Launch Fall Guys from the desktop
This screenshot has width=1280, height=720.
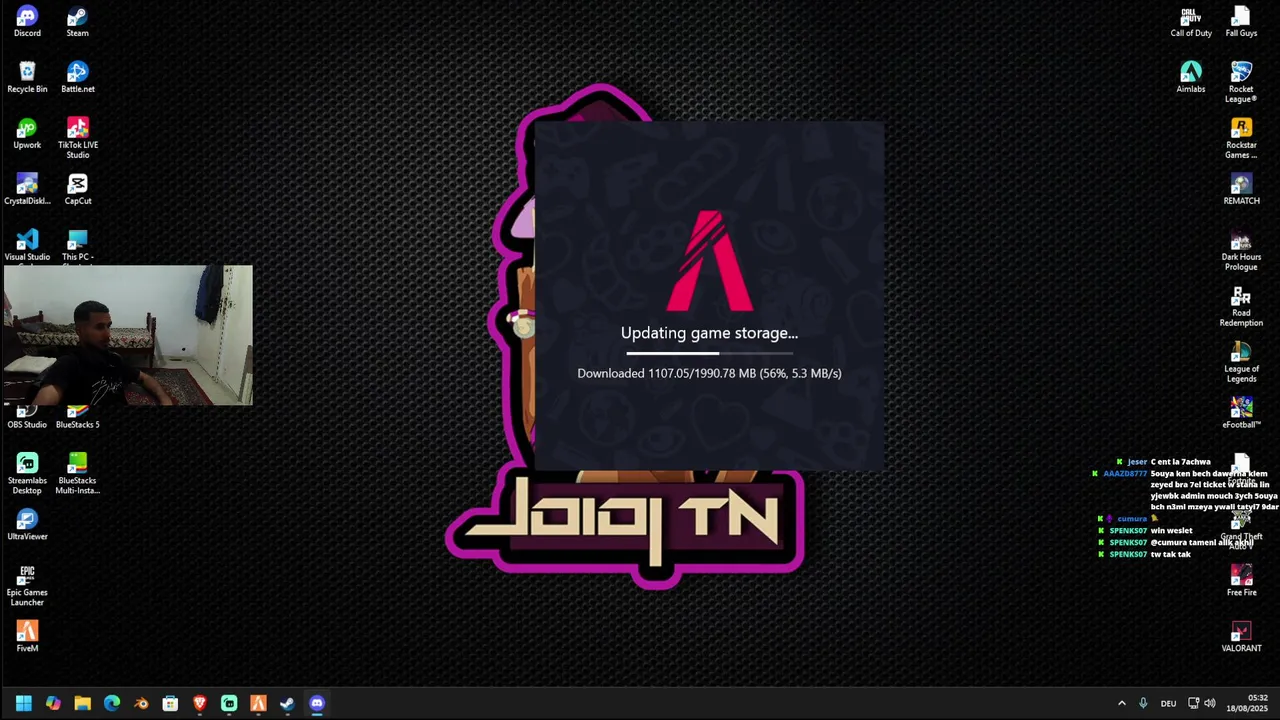point(1241,22)
